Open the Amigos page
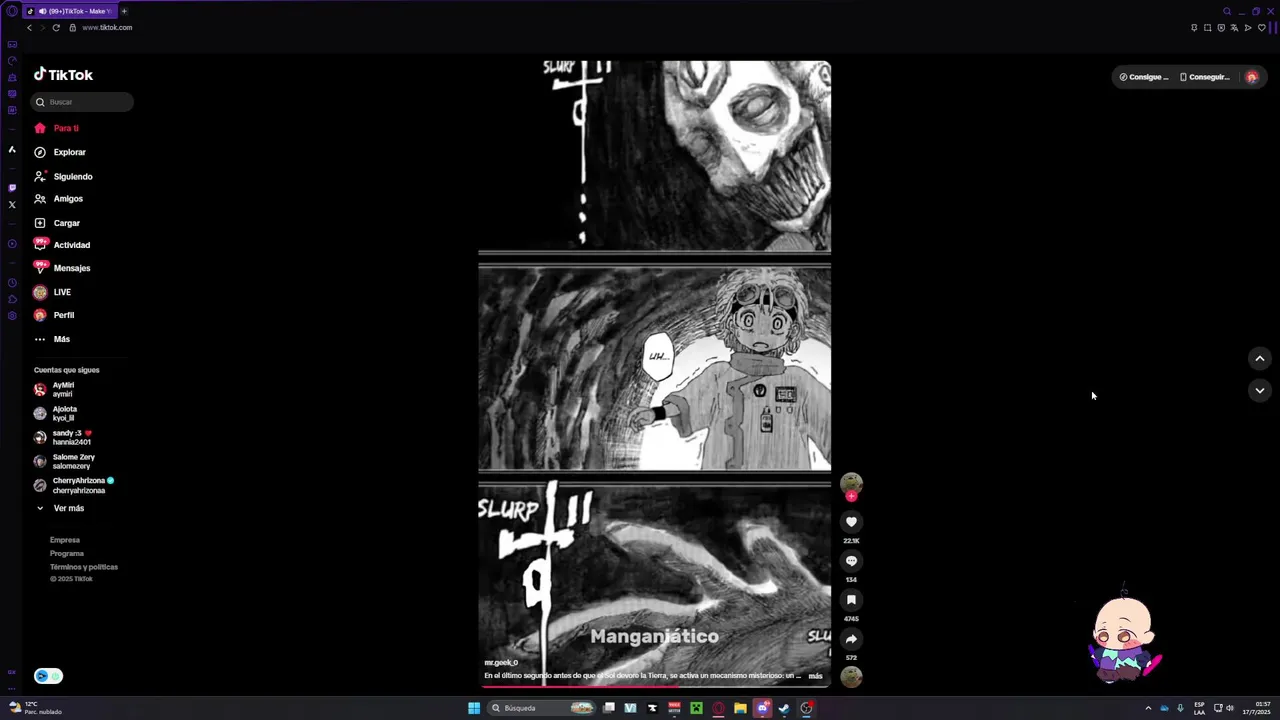The width and height of the screenshot is (1280, 720). (58, 199)
